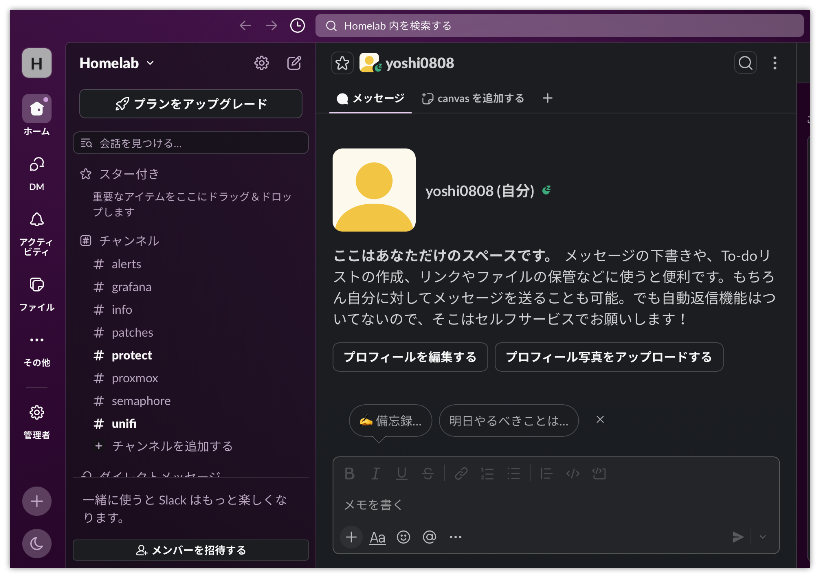820x578 pixels.
Task: Open the conversation three-dot menu
Action: (x=775, y=63)
